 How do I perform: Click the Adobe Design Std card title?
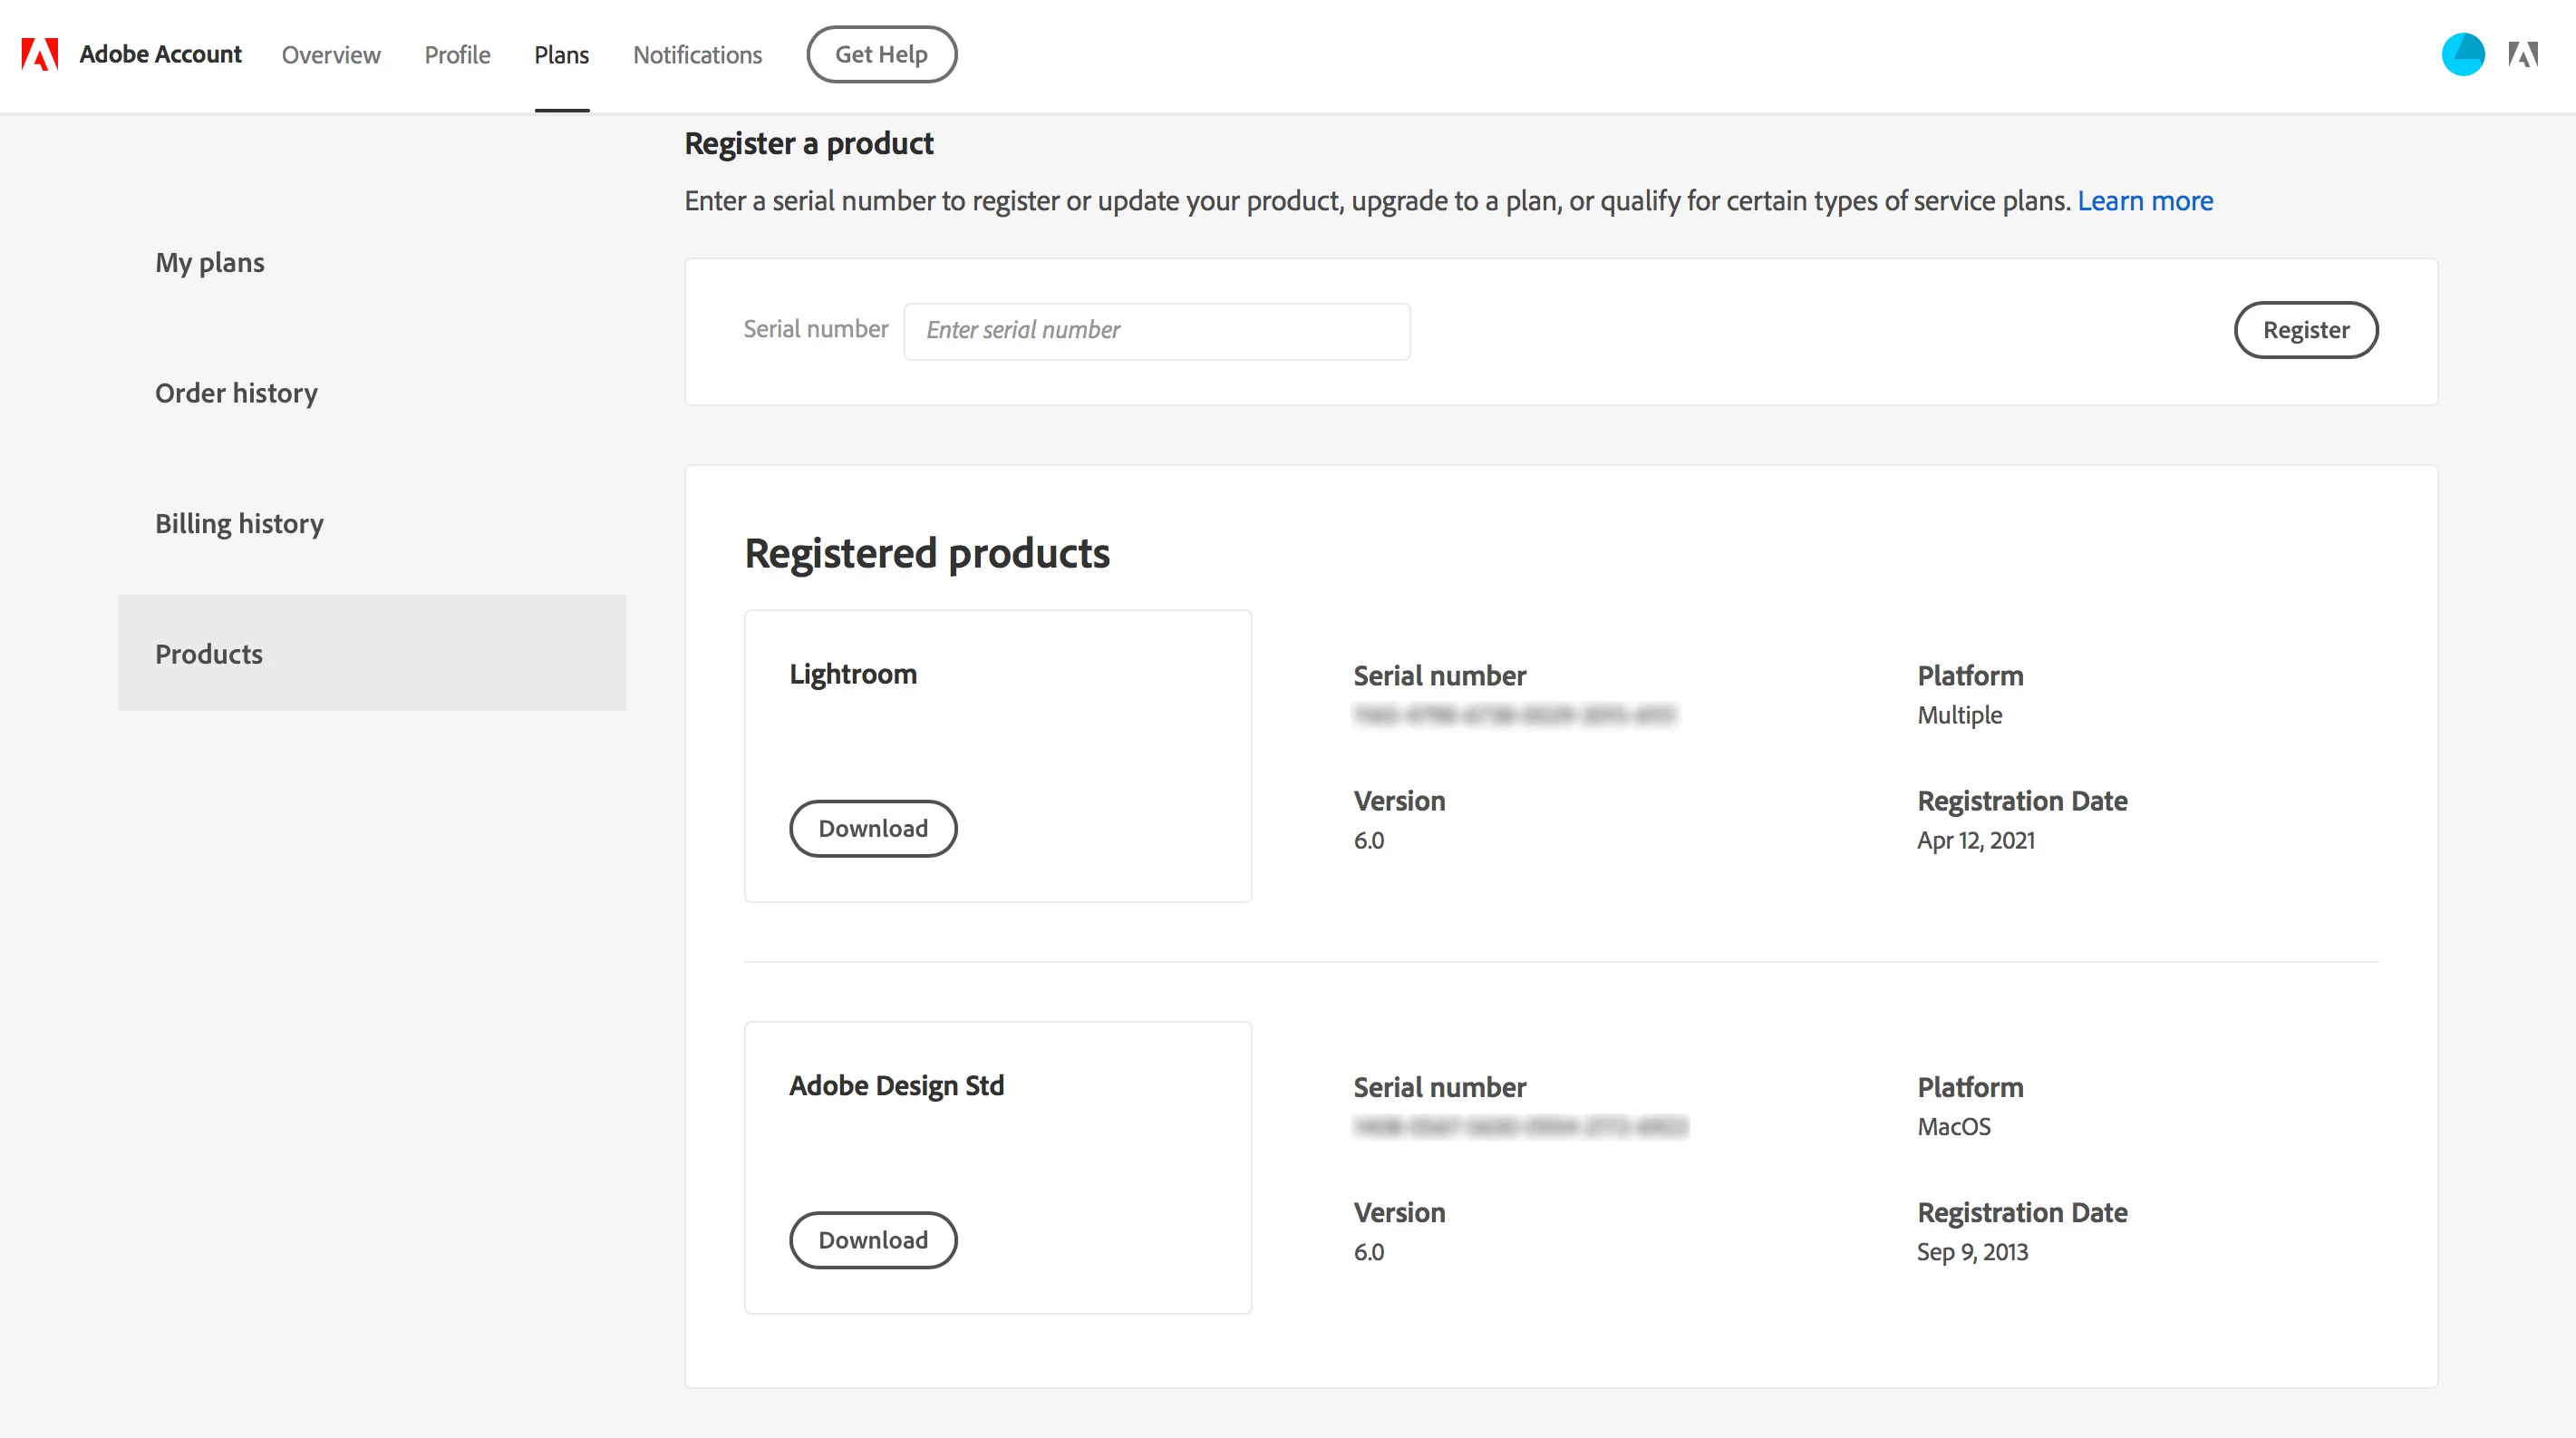pos(896,1085)
